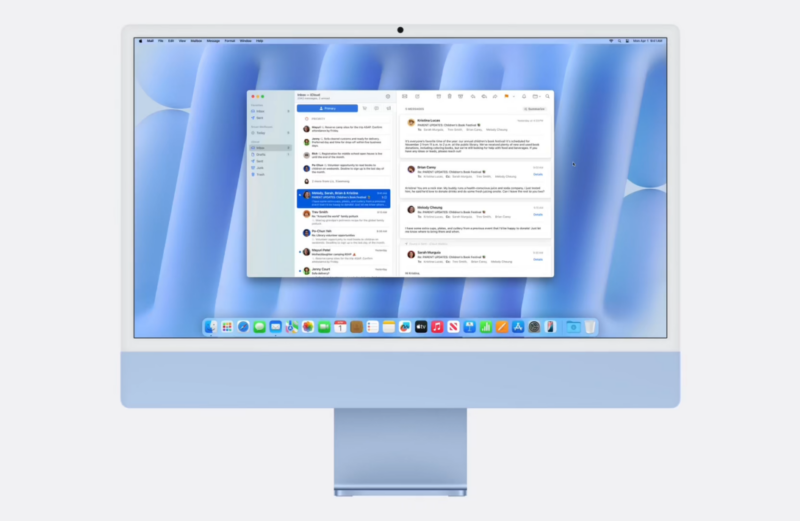Click the reply arrow icon
The width and height of the screenshot is (800, 521).
(473, 96)
